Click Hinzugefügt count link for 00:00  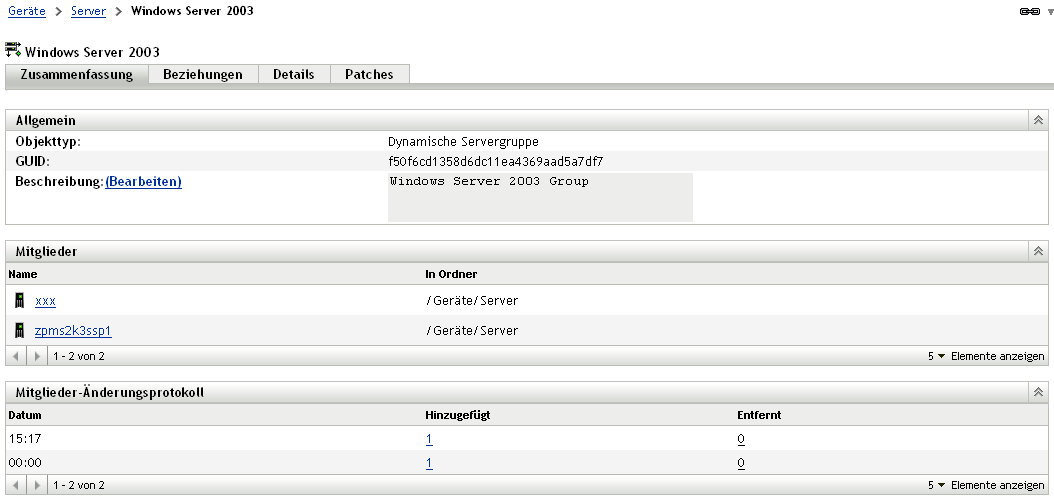(x=429, y=463)
